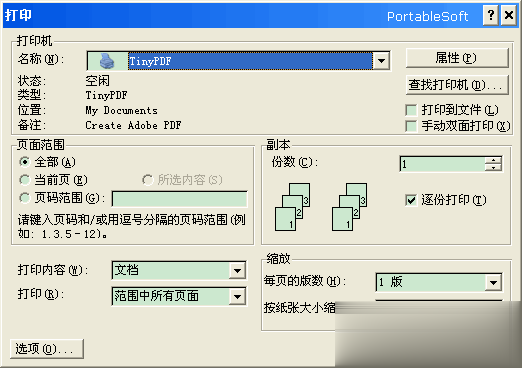Select the 页码范围(G) radio option

pyautogui.click(x=25, y=198)
